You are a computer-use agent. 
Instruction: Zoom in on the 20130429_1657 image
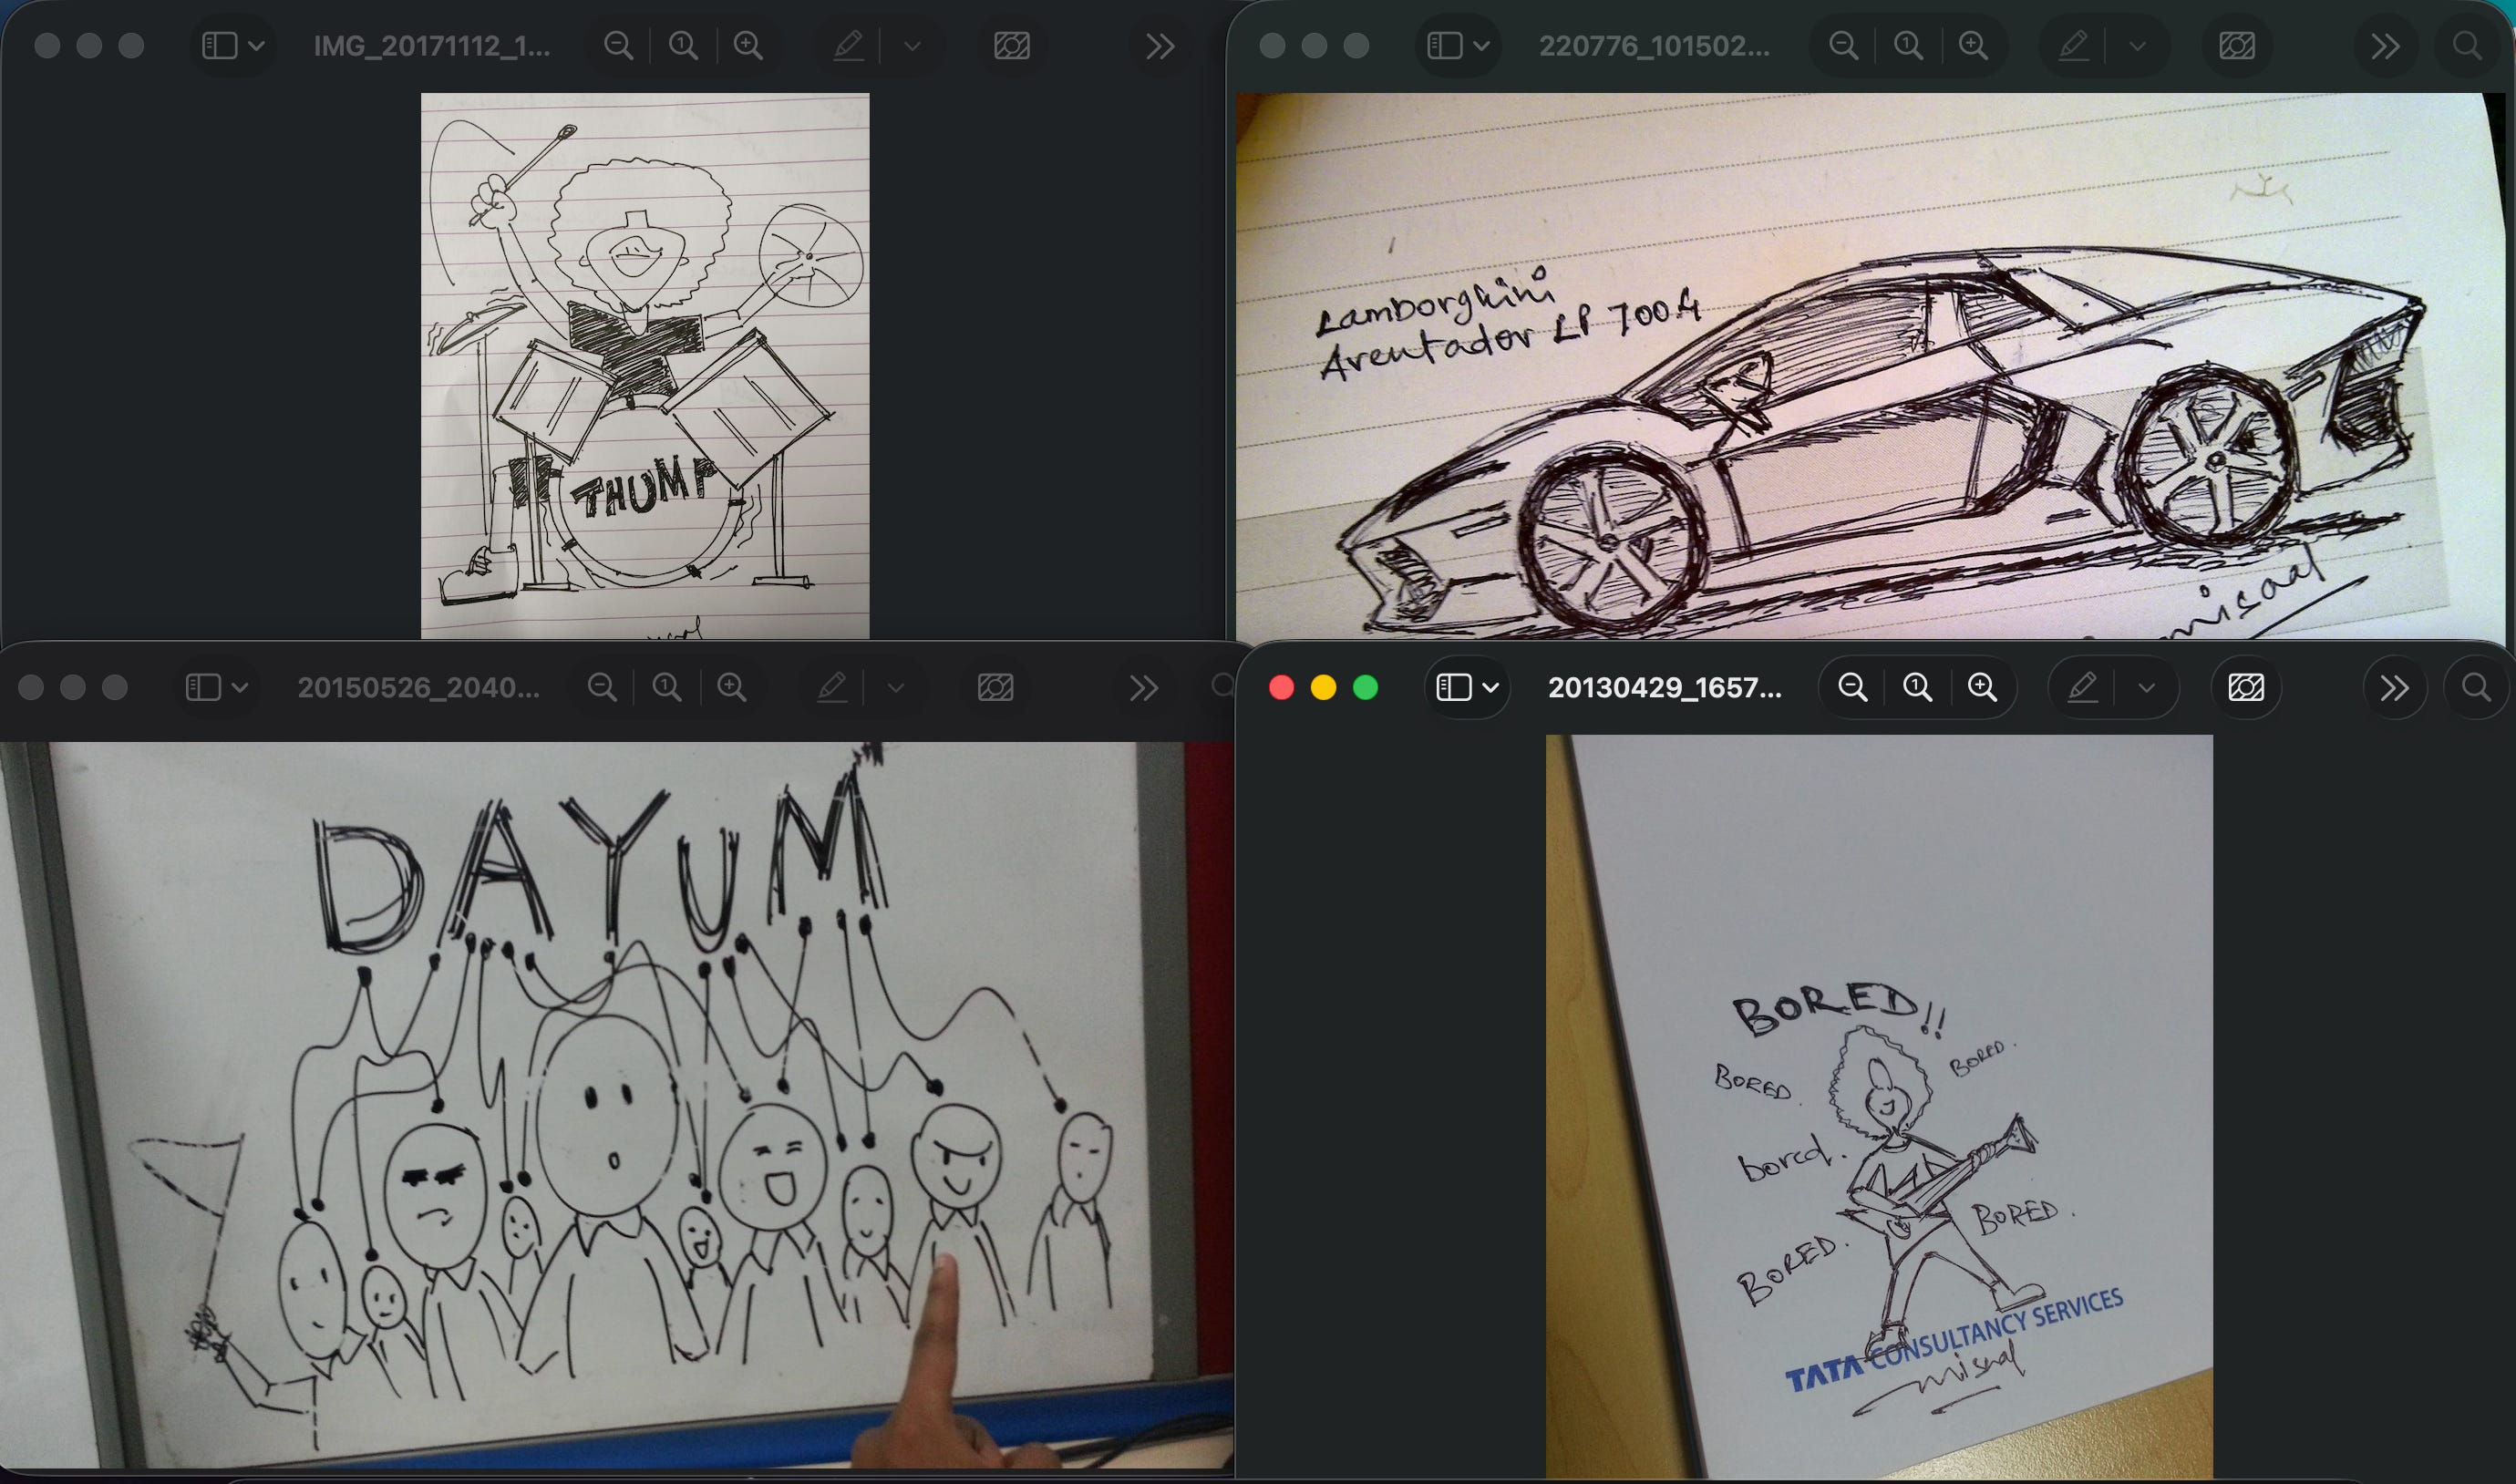1982,688
